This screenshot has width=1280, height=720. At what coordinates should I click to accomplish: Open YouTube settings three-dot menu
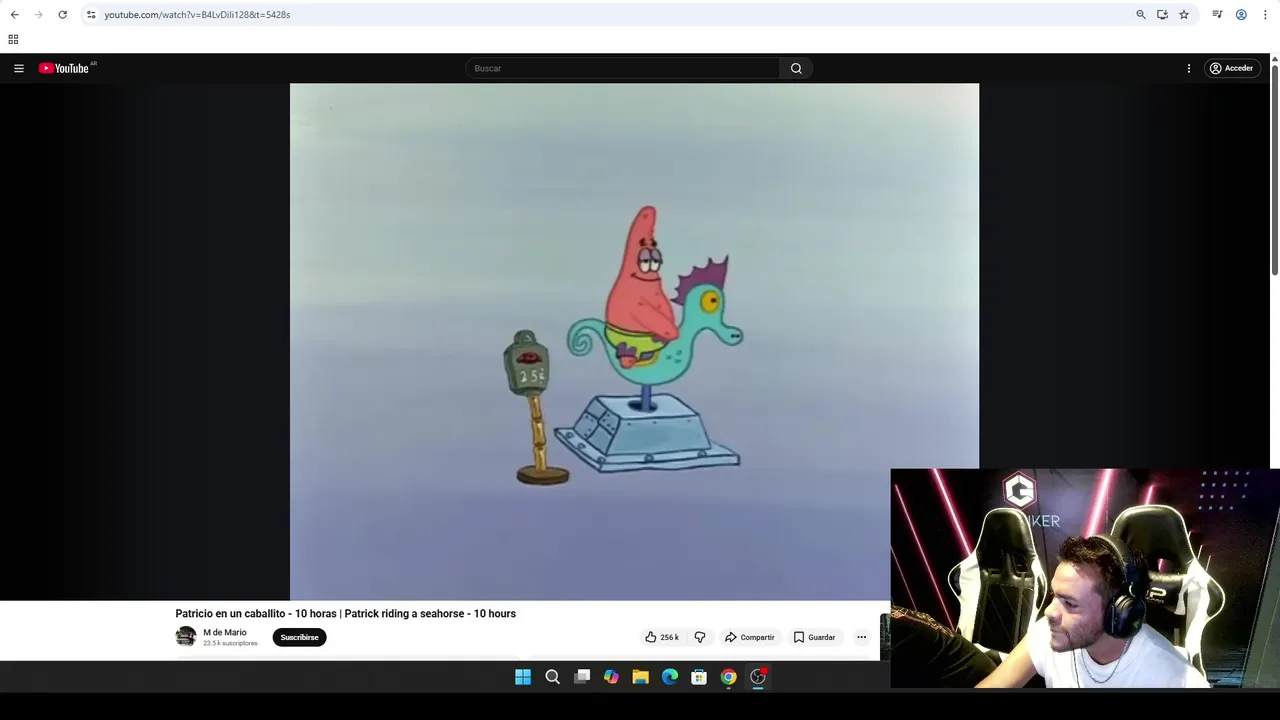coord(1189,68)
